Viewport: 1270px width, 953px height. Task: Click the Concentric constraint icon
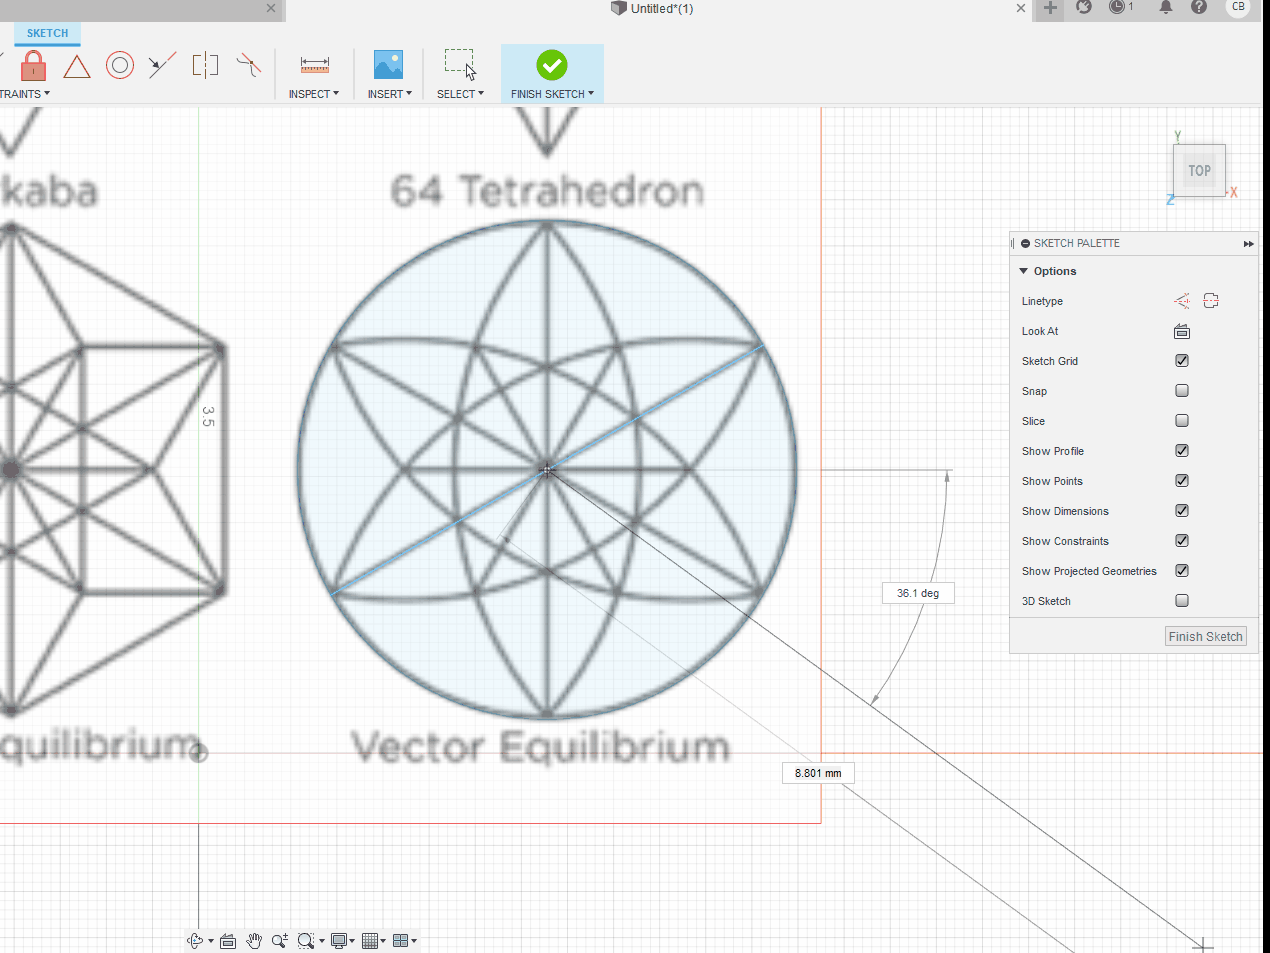pyautogui.click(x=120, y=65)
